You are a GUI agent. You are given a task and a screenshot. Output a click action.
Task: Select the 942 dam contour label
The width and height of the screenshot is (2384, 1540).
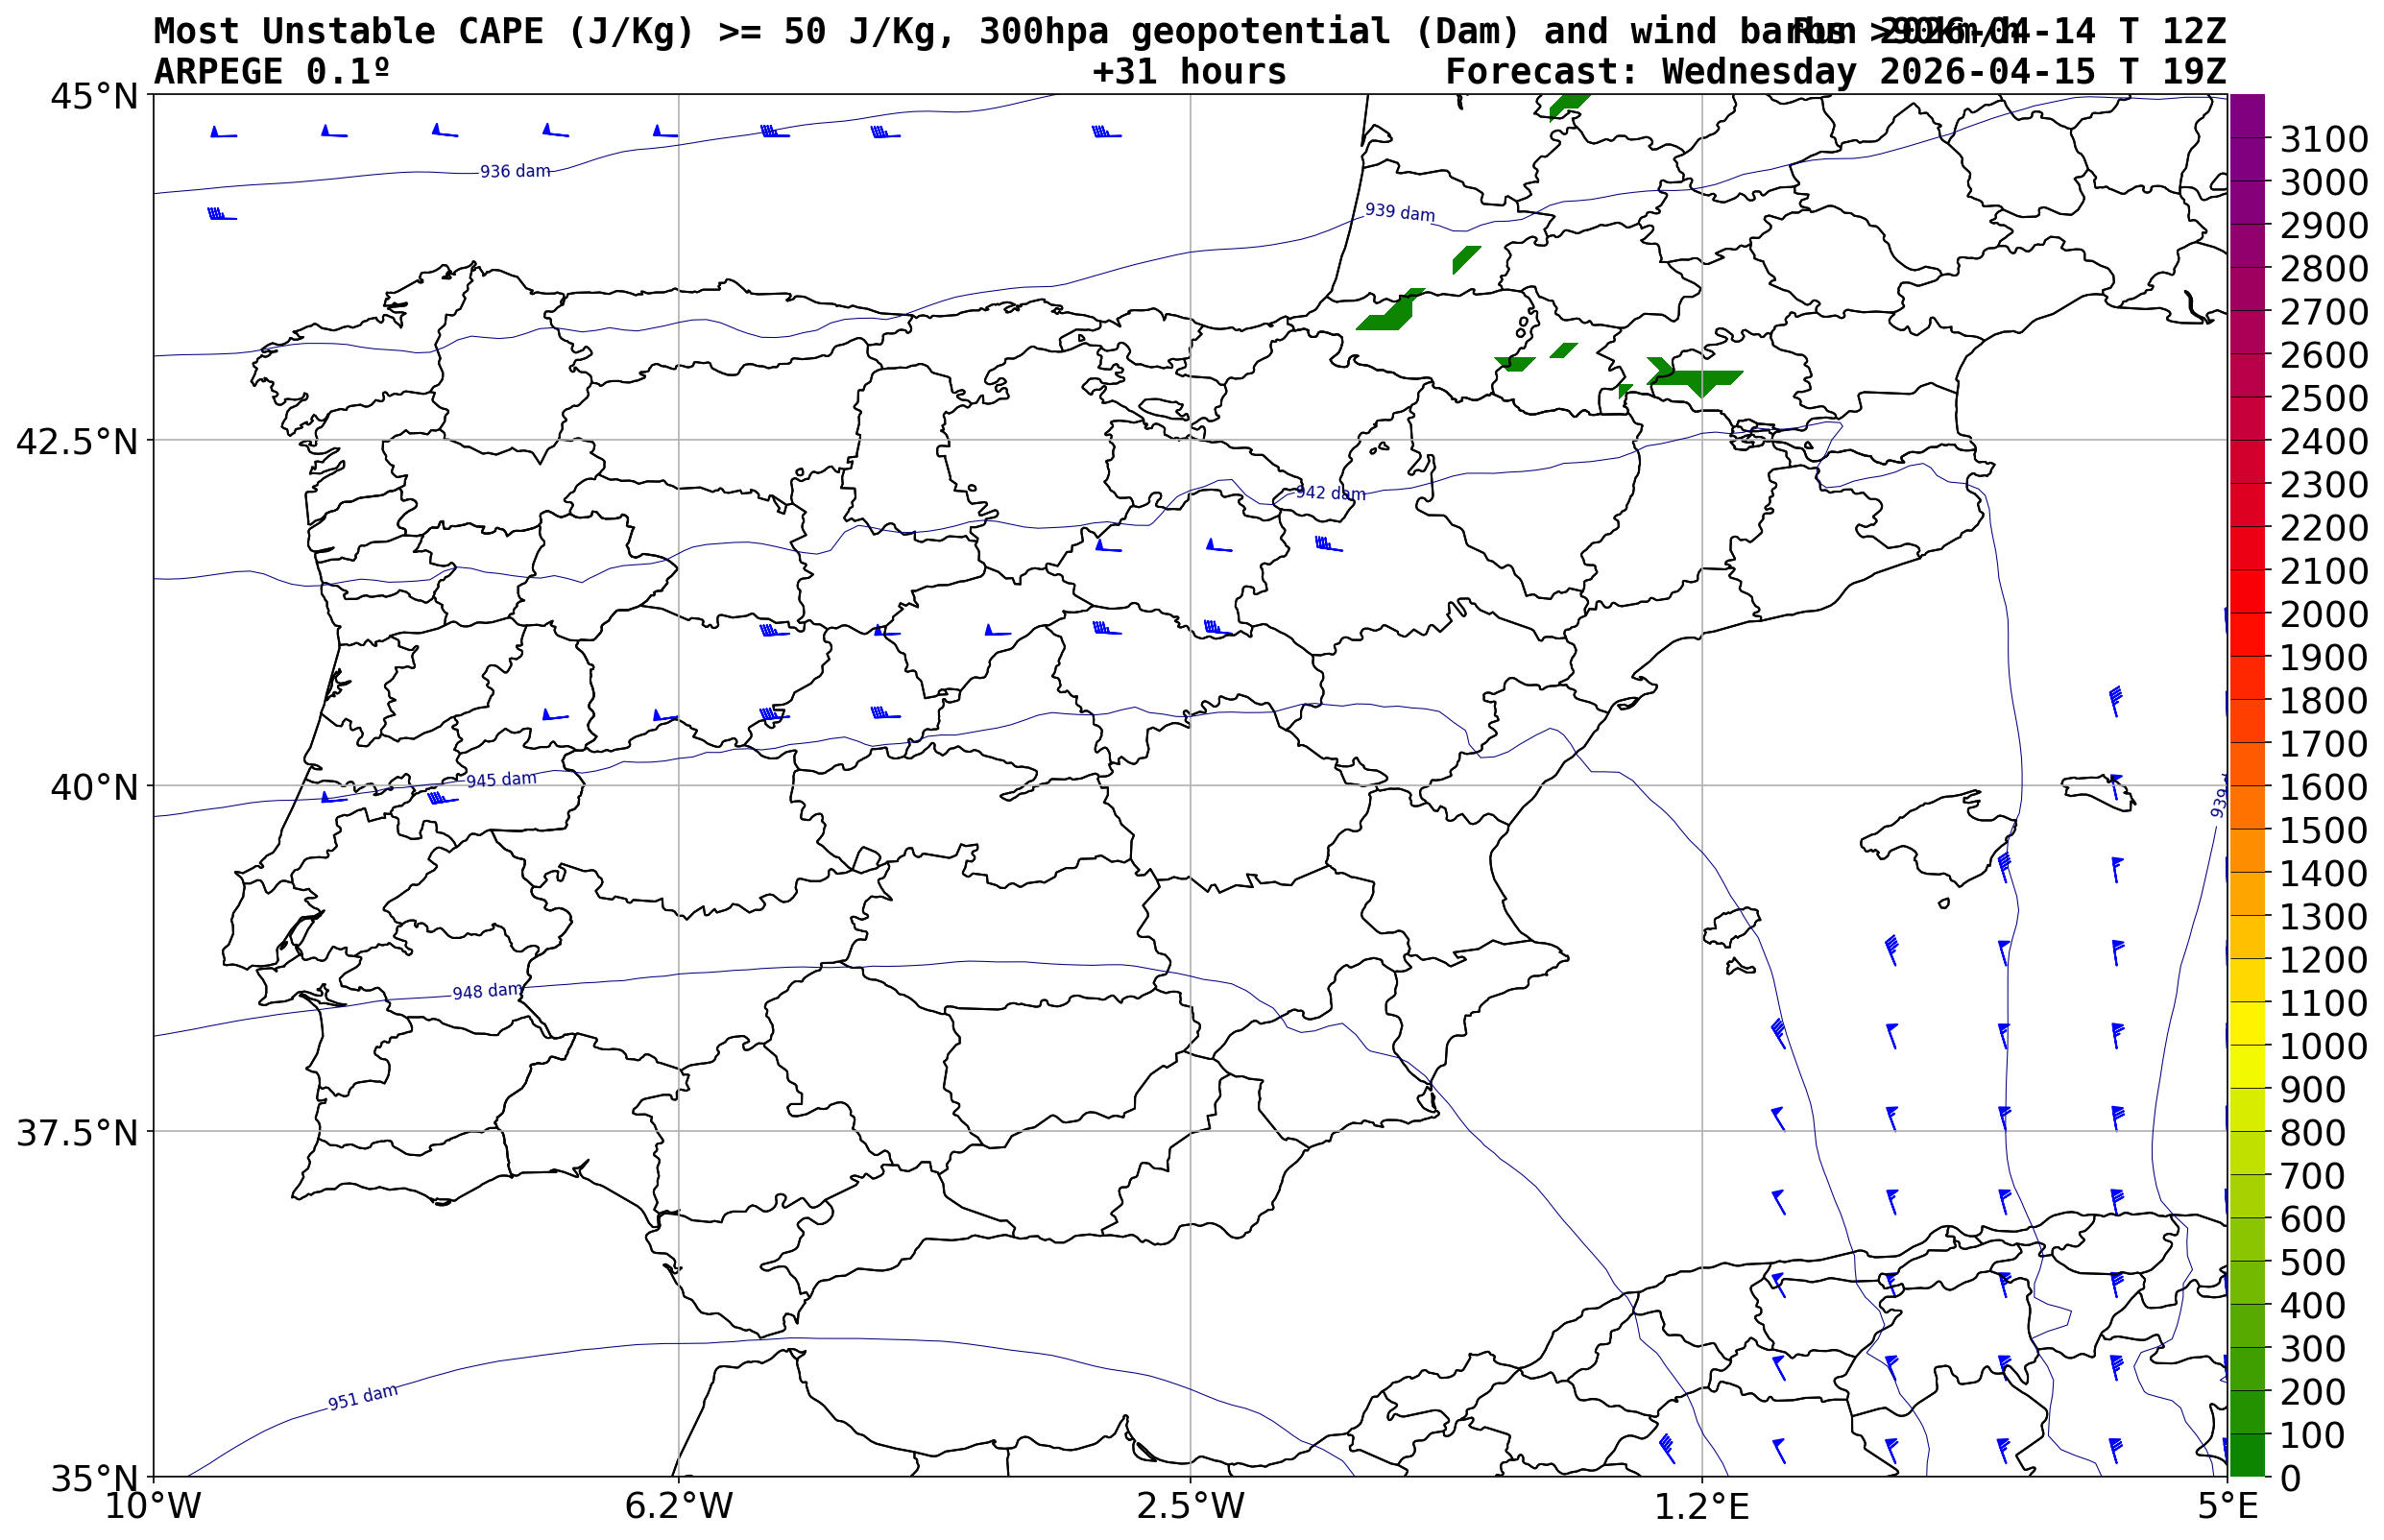[x=1330, y=493]
